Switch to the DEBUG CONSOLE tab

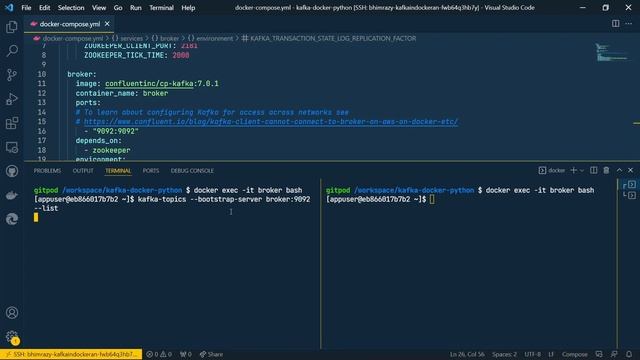(x=192, y=171)
